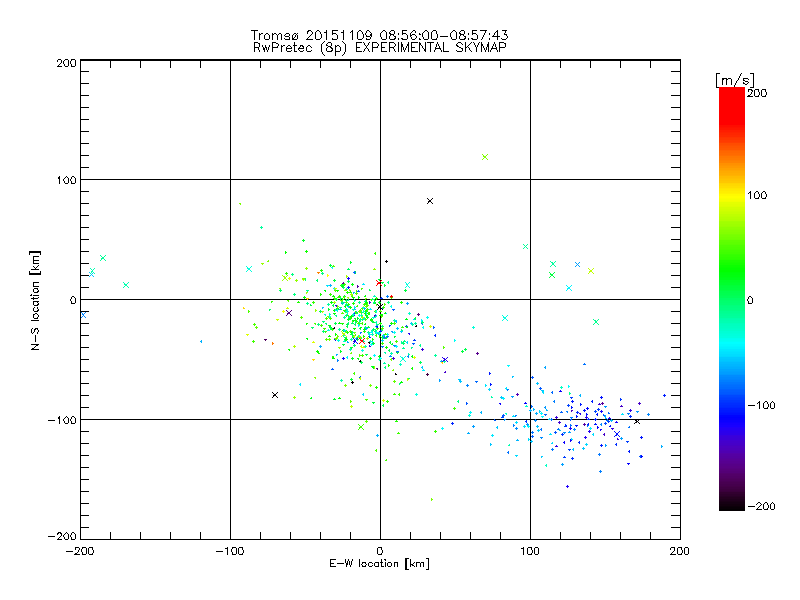The image size is (800, 600).
Task: Click the colorbar's '-200' bottom label
Action: (x=761, y=506)
